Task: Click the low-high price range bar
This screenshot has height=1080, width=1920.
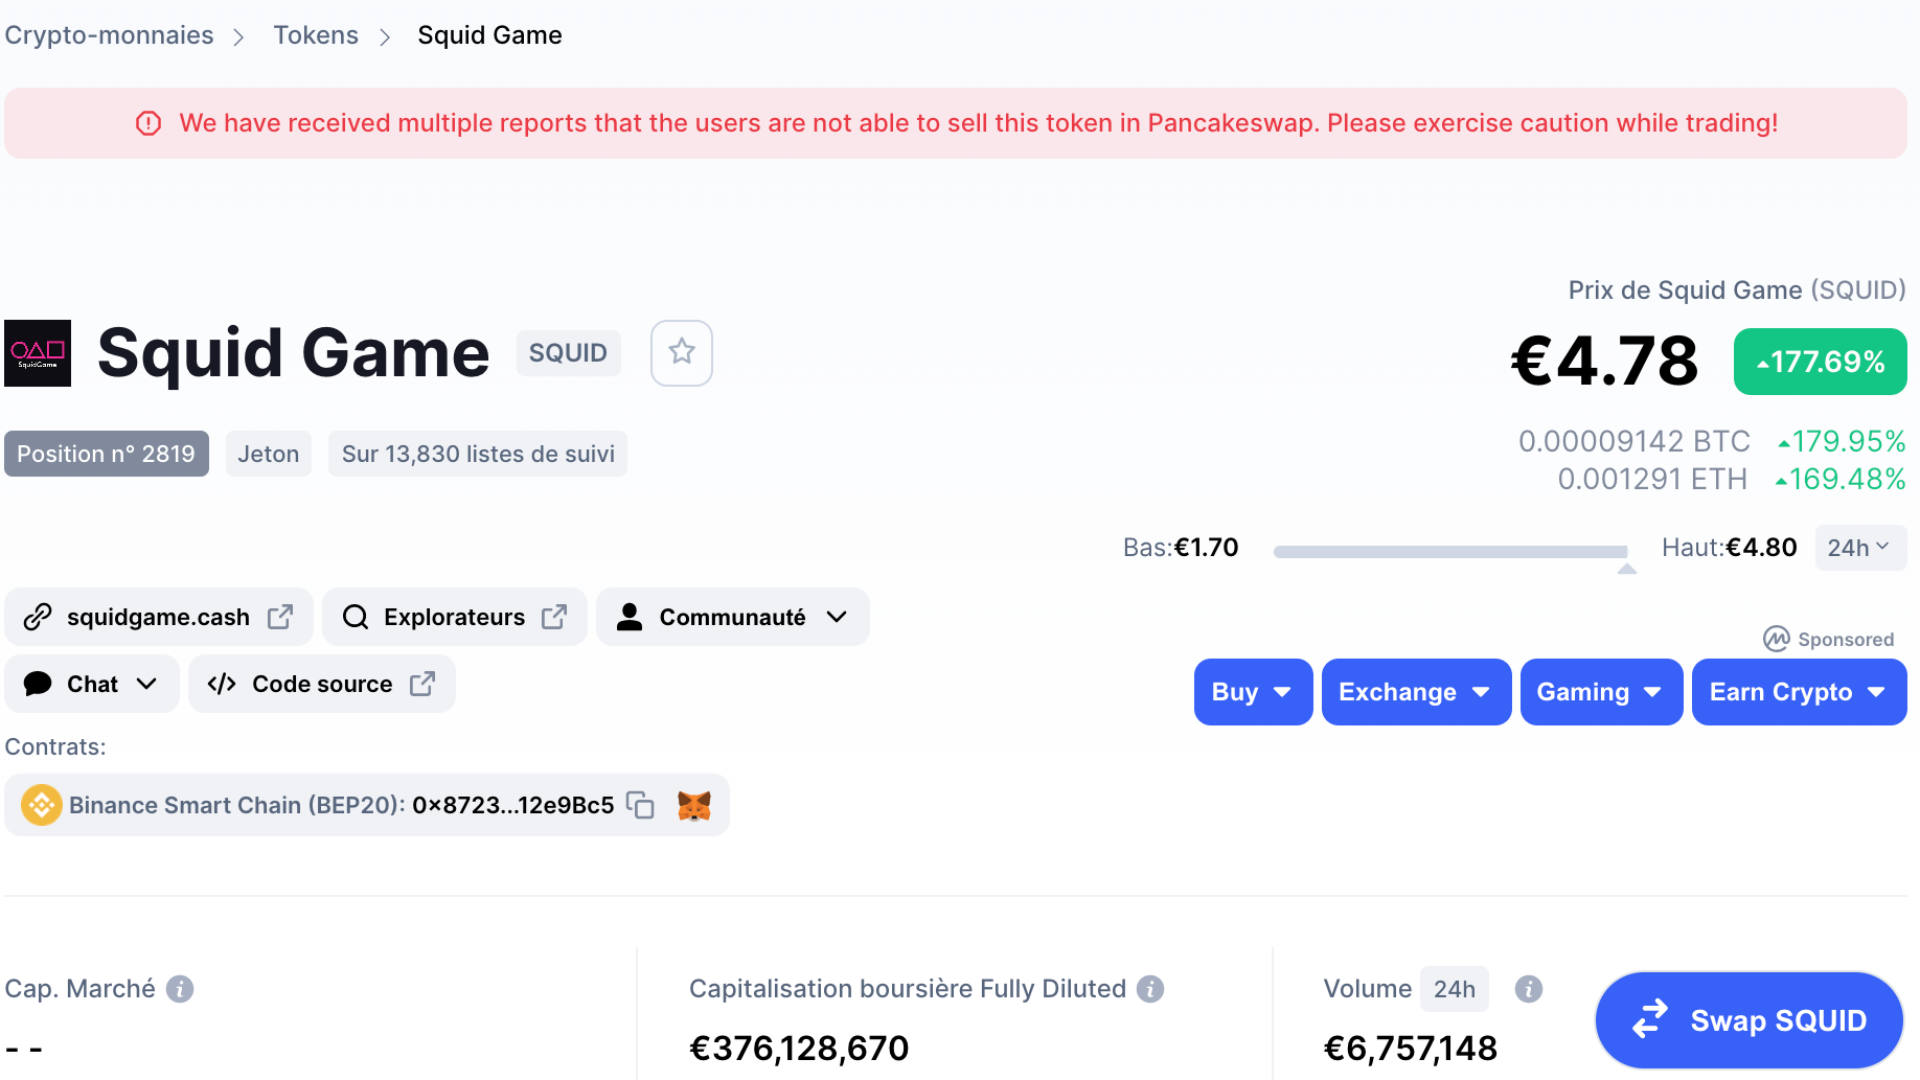Action: (x=1450, y=551)
